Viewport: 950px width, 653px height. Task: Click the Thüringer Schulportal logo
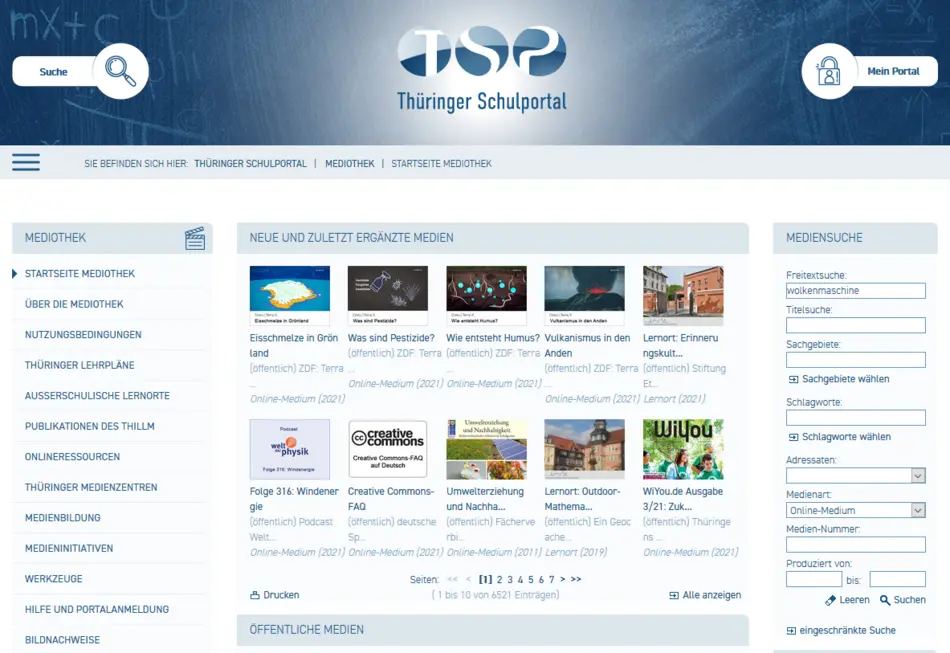pyautogui.click(x=481, y=68)
